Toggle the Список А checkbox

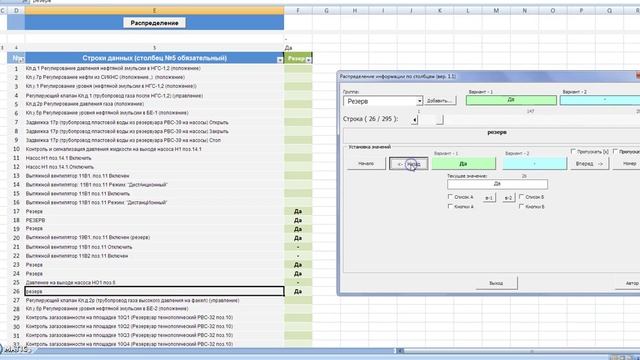[x=451, y=197]
